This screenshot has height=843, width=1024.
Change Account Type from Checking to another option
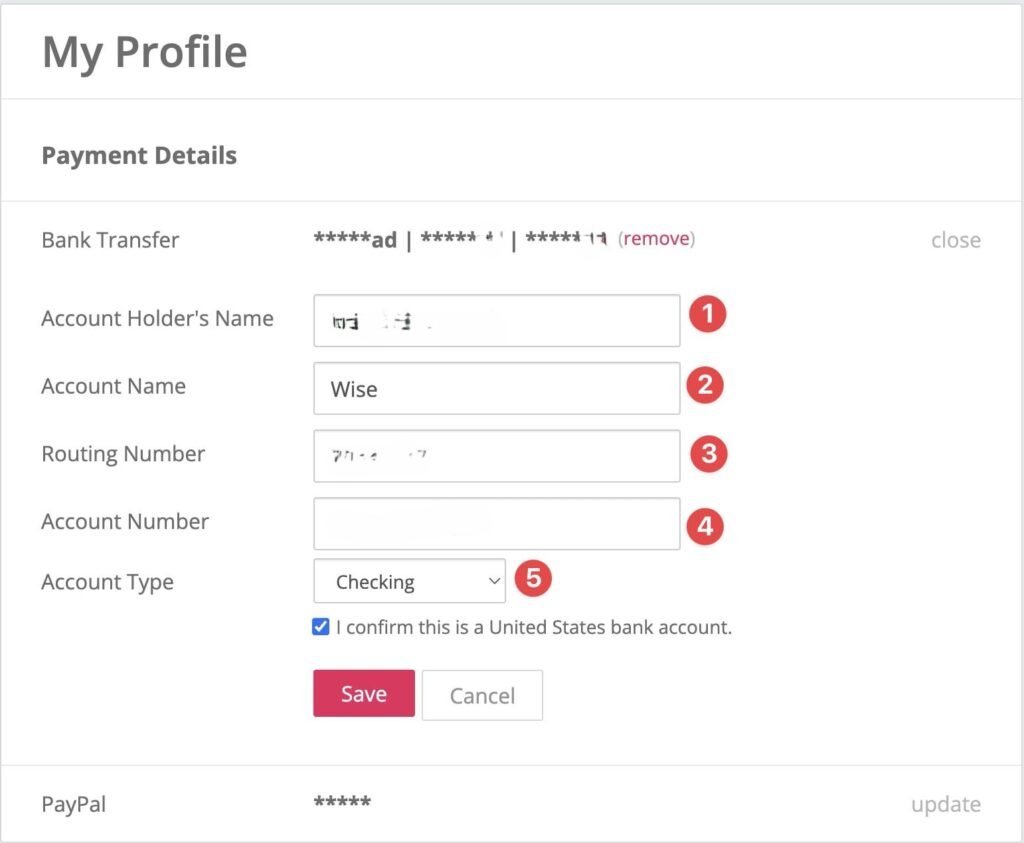pos(409,581)
